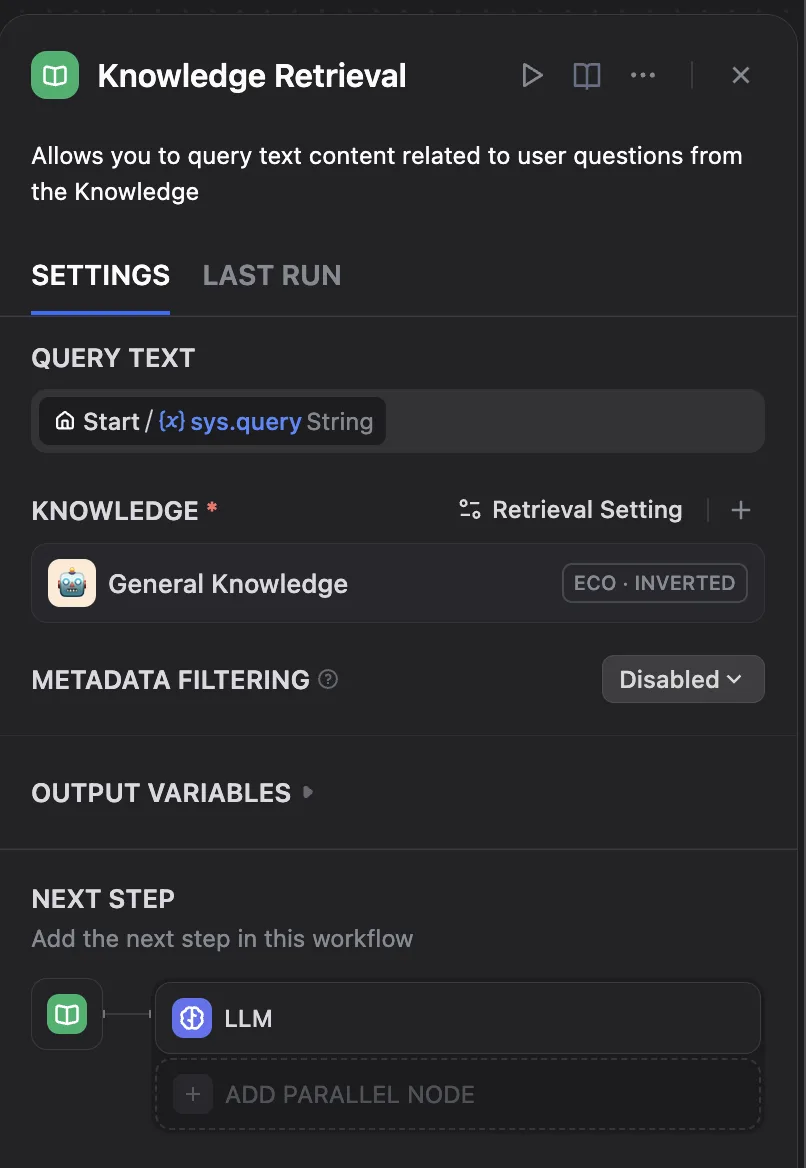Screen dimensions: 806x1168
Task: Open the help documentation book icon
Action: tap(587, 76)
